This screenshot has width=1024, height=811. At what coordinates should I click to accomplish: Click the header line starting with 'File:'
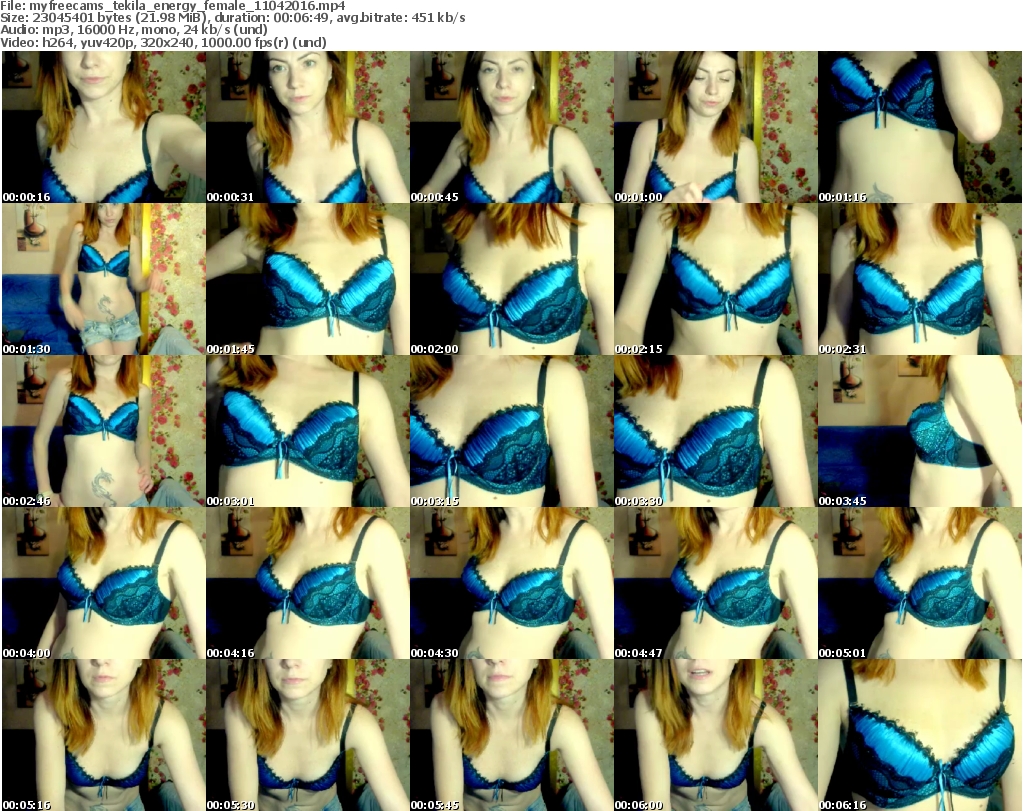[173, 6]
